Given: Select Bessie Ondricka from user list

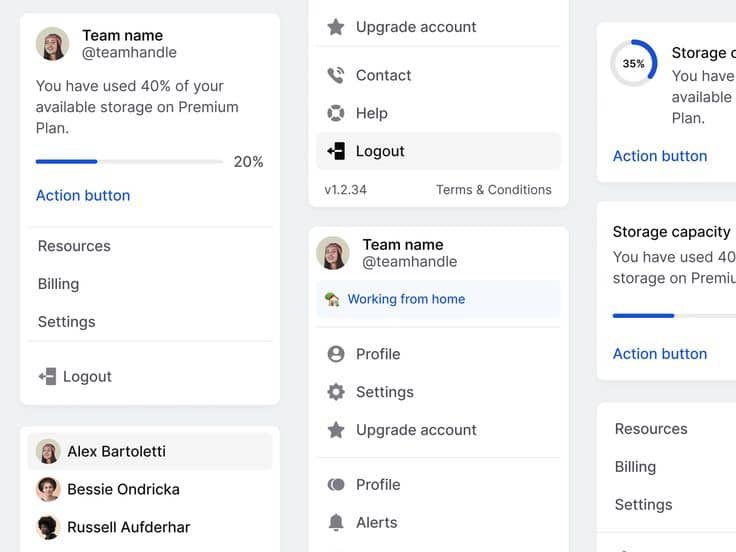Looking at the screenshot, I should click(150, 489).
